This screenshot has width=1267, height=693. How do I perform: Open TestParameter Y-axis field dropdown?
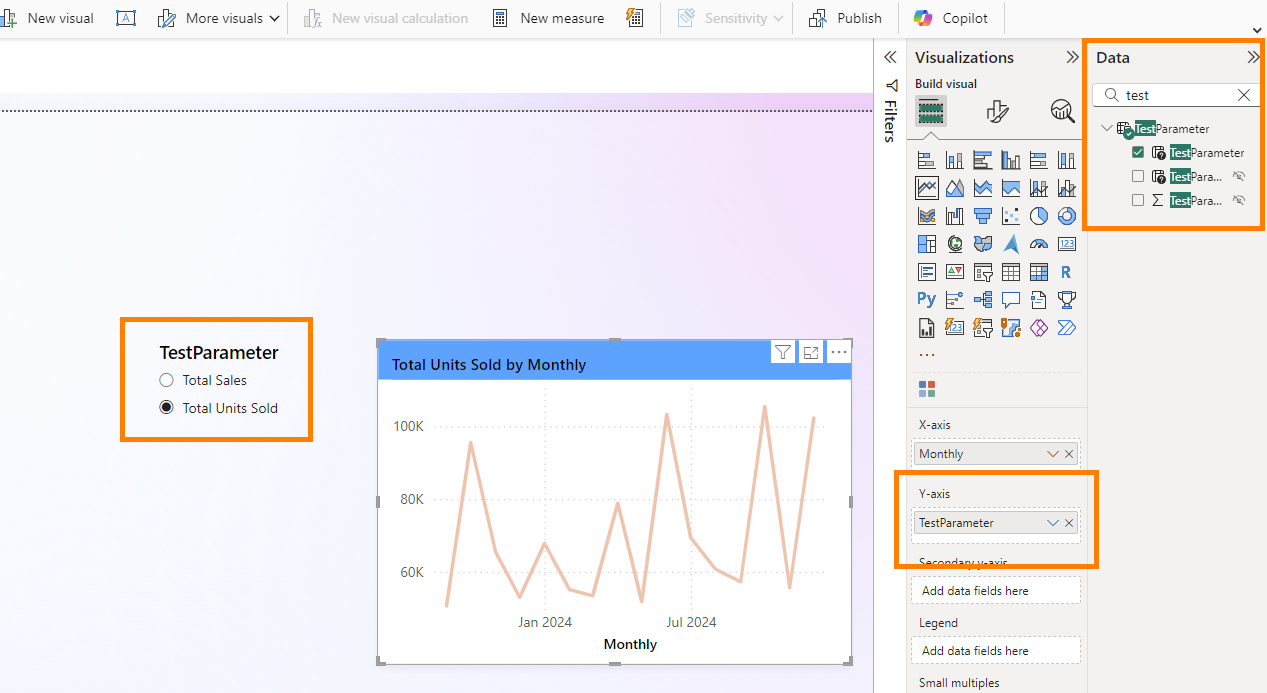1052,523
